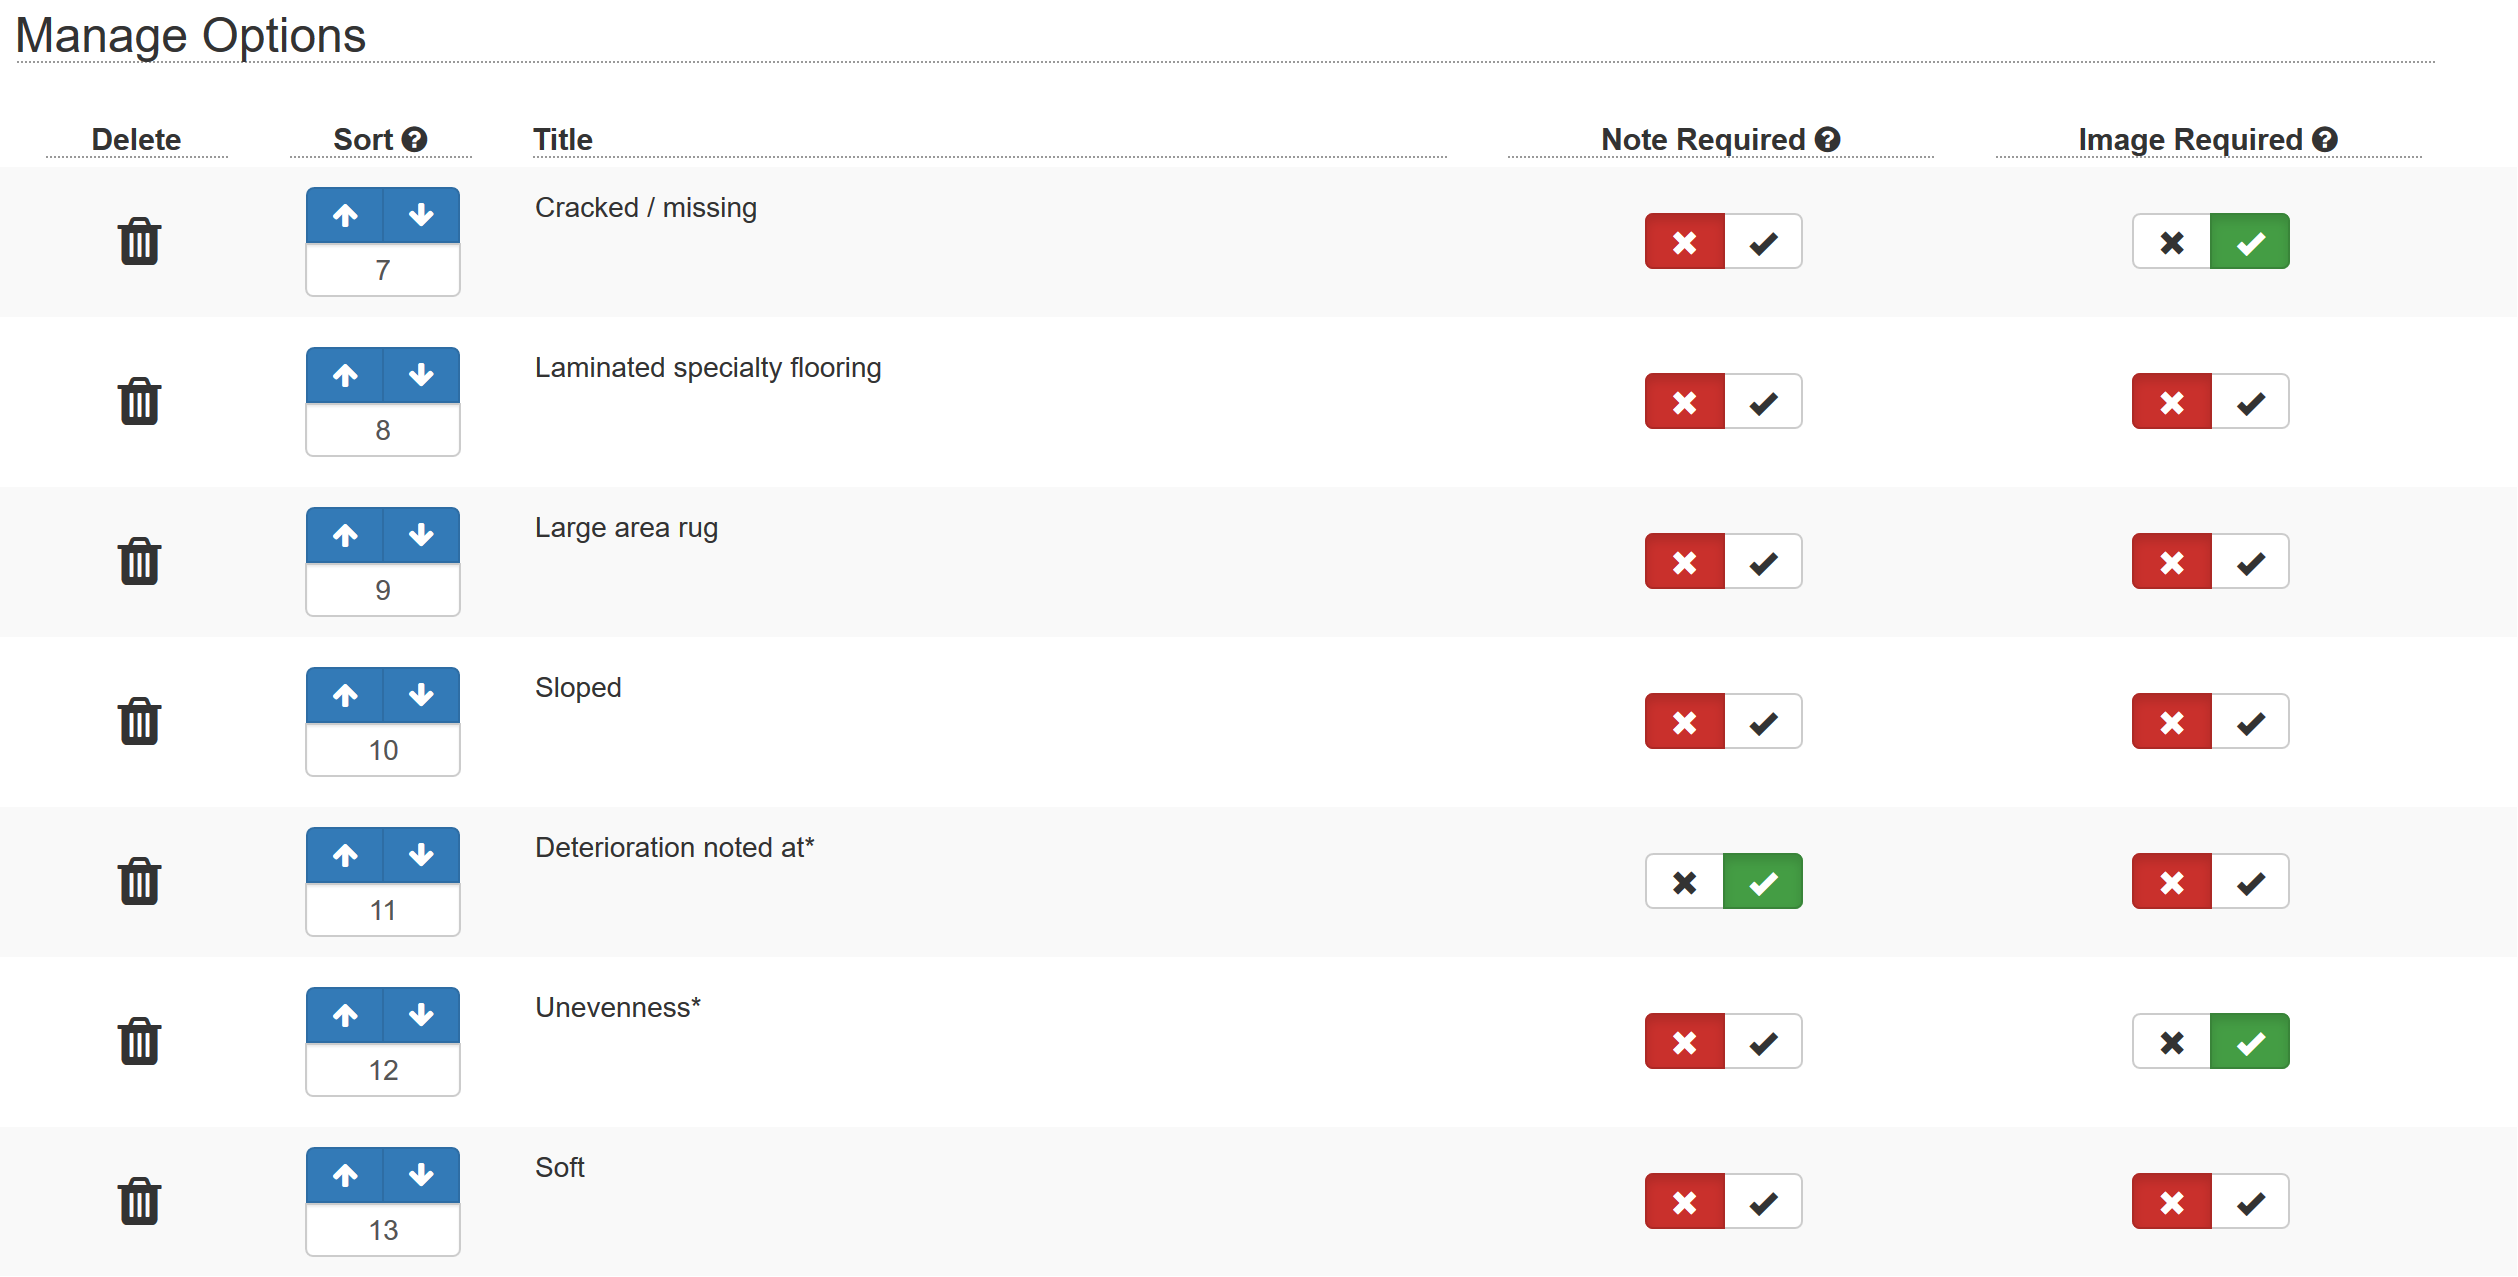Open Sort column help icon
Screen dimensions: 2518x1277
click(x=415, y=140)
